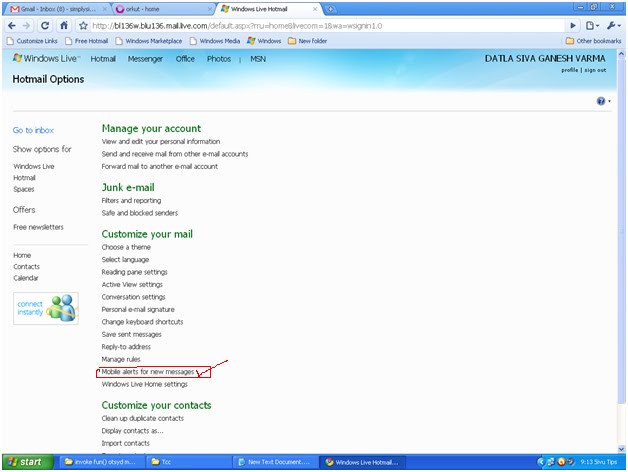The height and width of the screenshot is (472, 628).
Task: Open the Tcc folder taskbar button
Action: click(x=187, y=462)
